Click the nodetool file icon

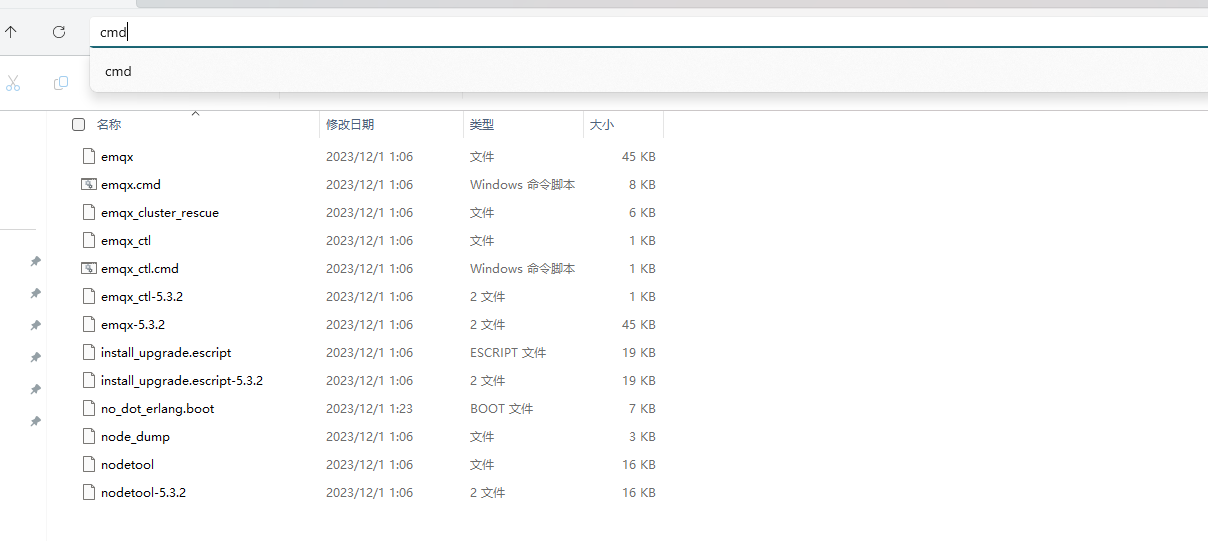pos(88,465)
